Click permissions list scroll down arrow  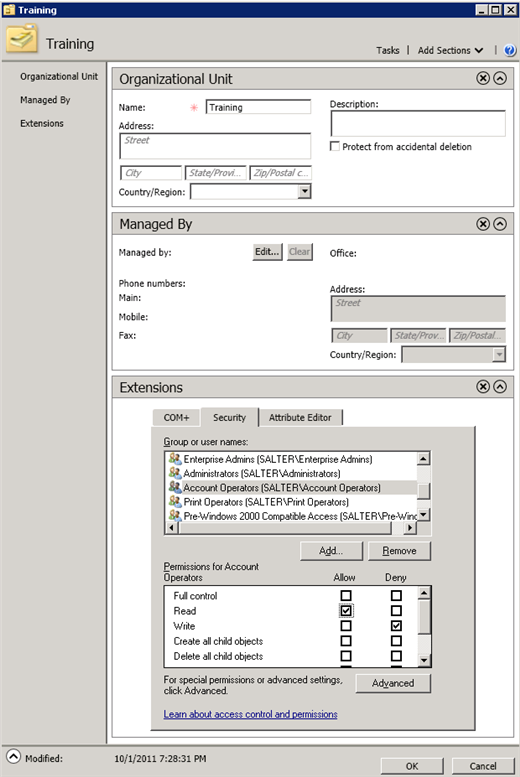(x=424, y=660)
